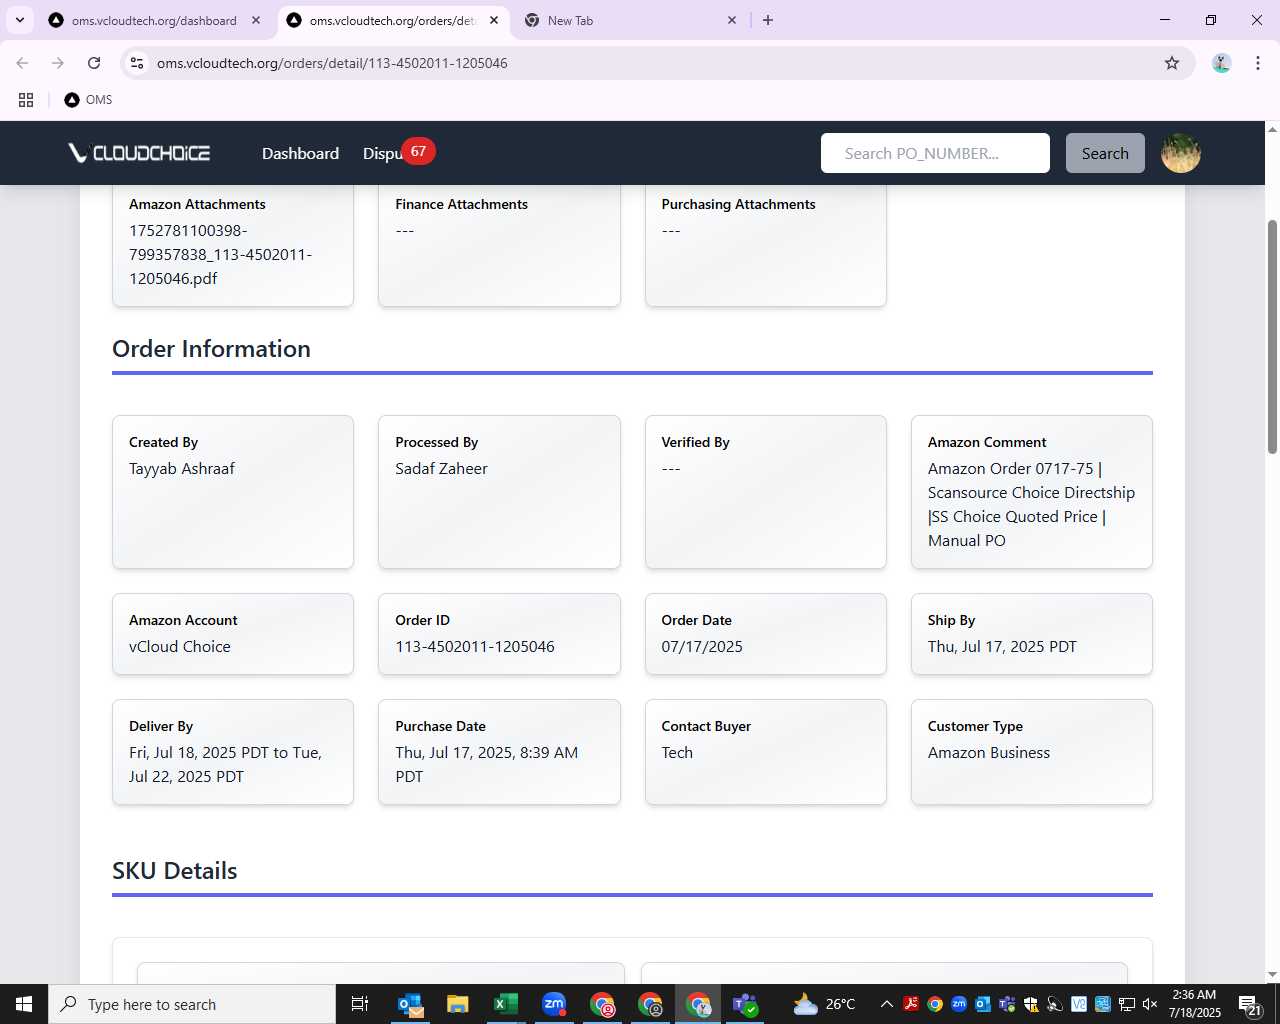Click the network tray icon
The height and width of the screenshot is (1024, 1280).
click(1127, 1004)
